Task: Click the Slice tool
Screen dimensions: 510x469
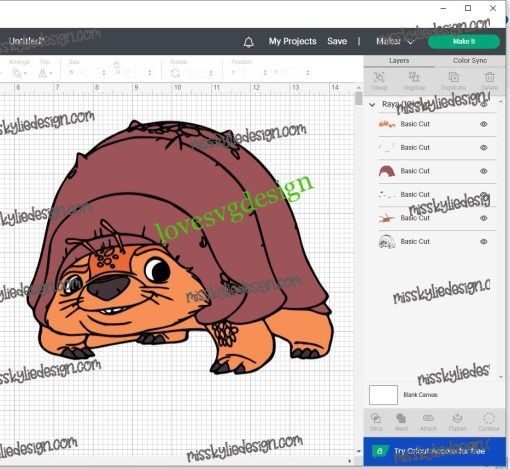Action: pyautogui.click(x=376, y=422)
